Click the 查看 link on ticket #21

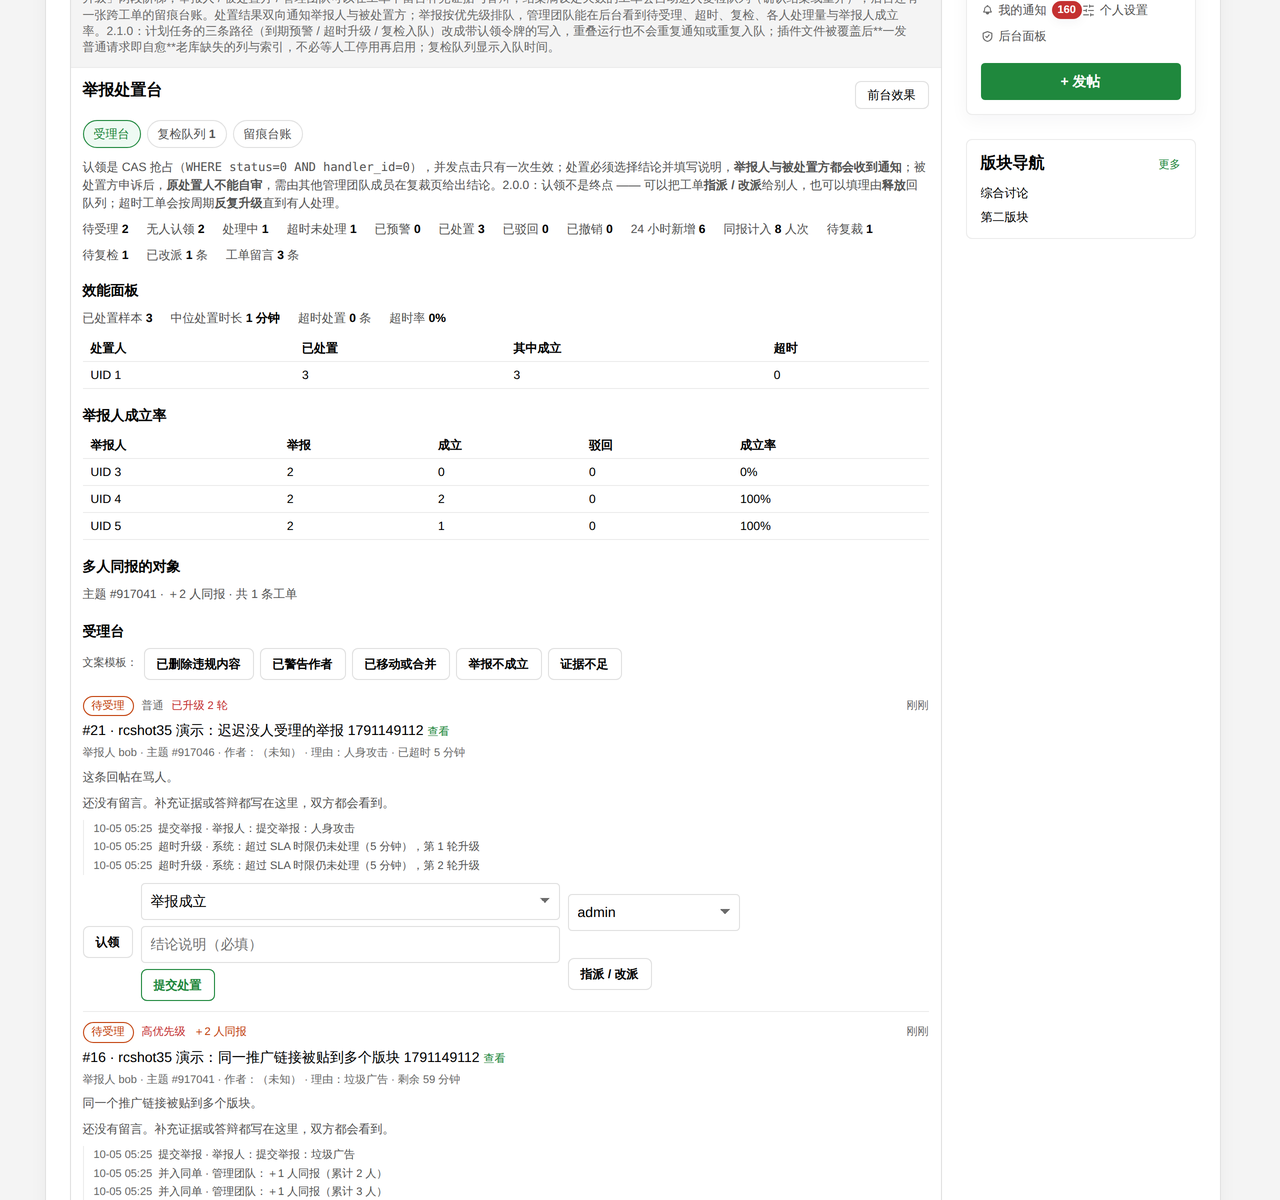point(438,732)
